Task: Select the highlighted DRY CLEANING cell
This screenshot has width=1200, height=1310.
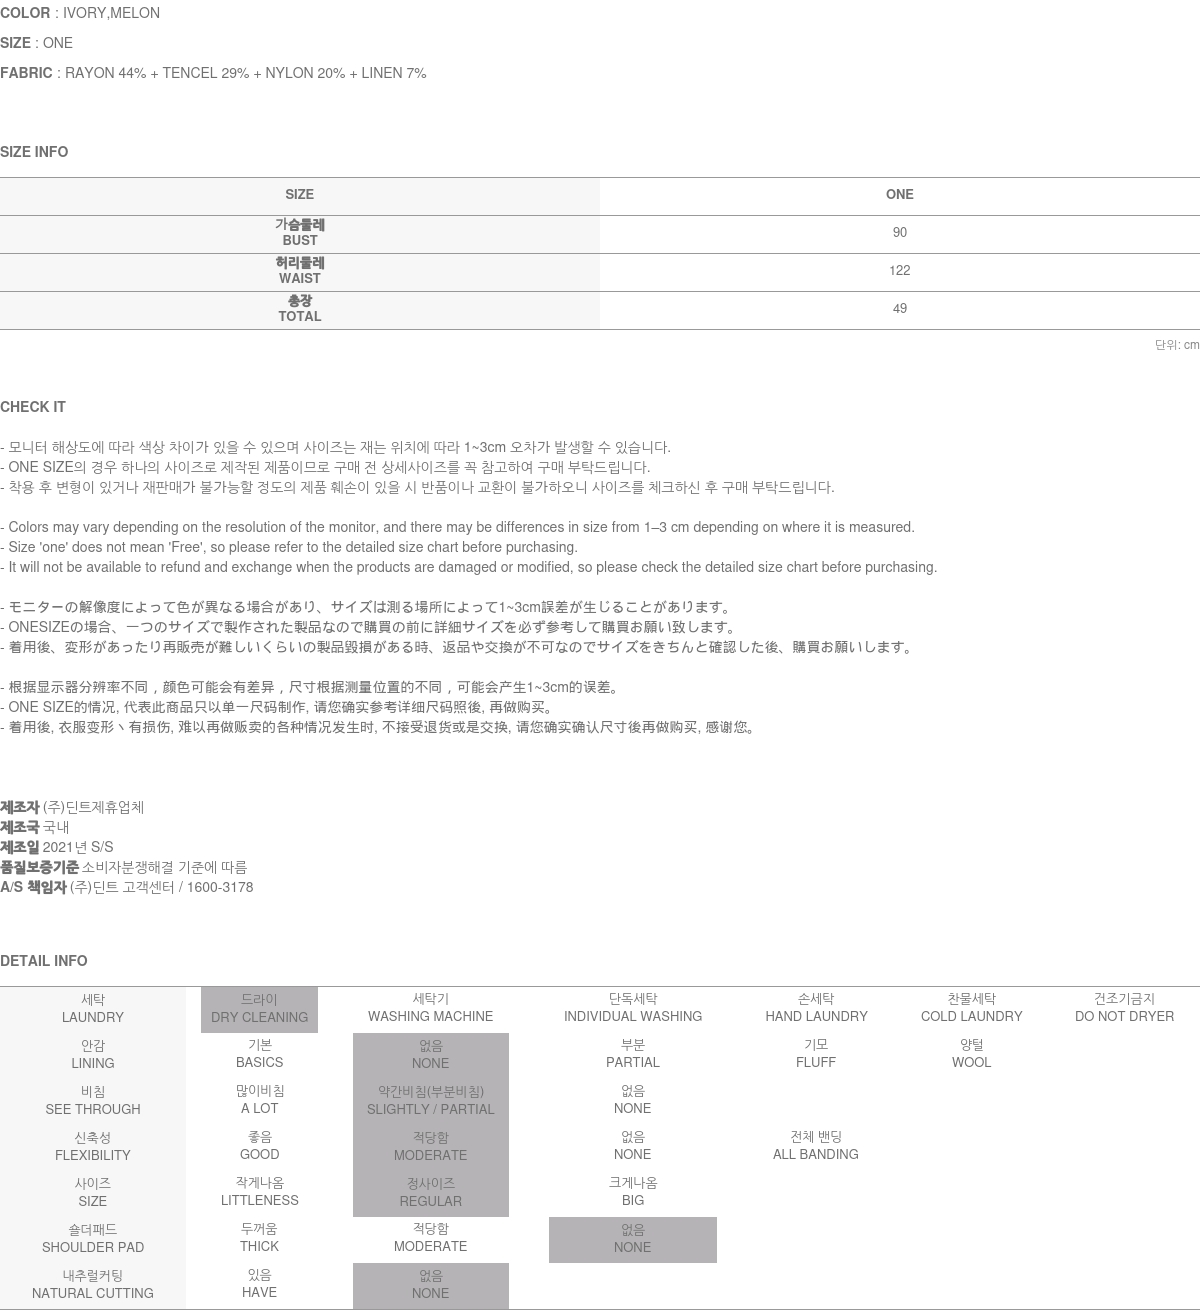Action: pyautogui.click(x=259, y=1009)
